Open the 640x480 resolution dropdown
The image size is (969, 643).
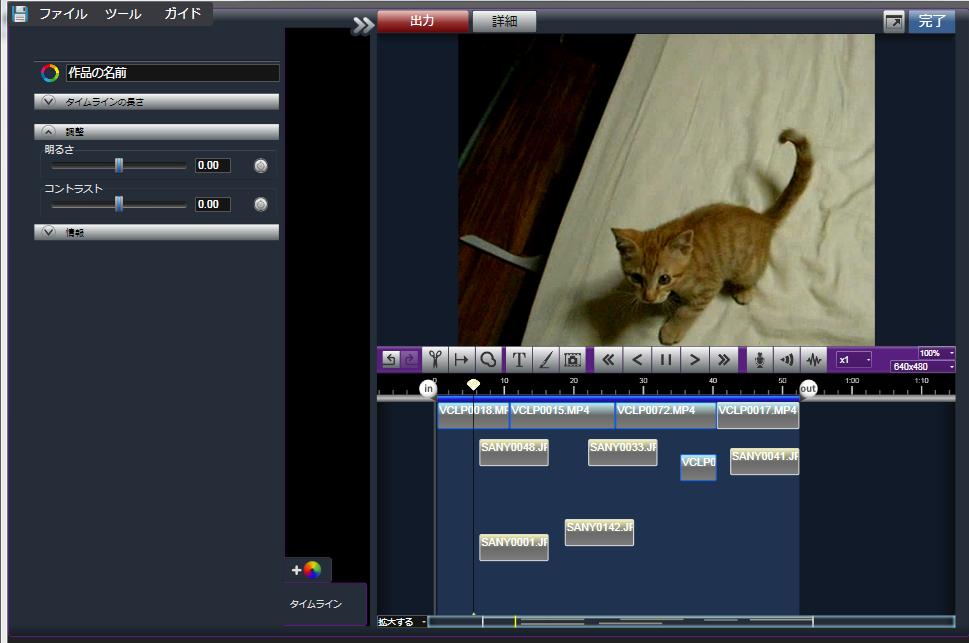pyautogui.click(x=921, y=367)
